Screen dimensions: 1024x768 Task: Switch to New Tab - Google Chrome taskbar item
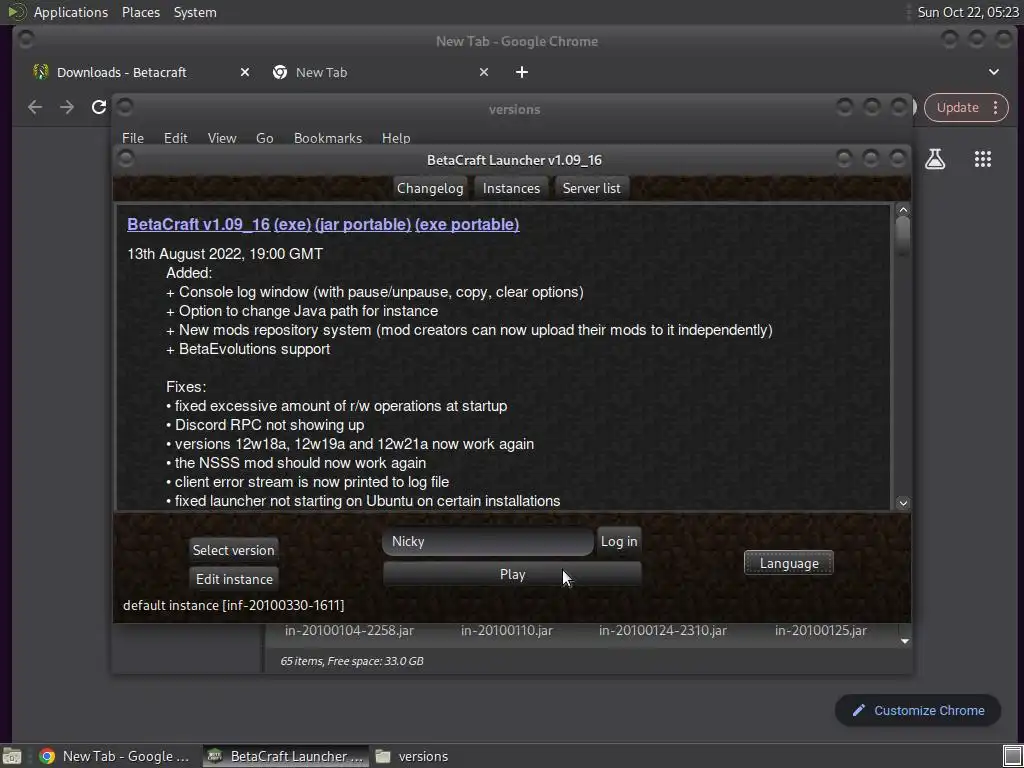pos(115,756)
